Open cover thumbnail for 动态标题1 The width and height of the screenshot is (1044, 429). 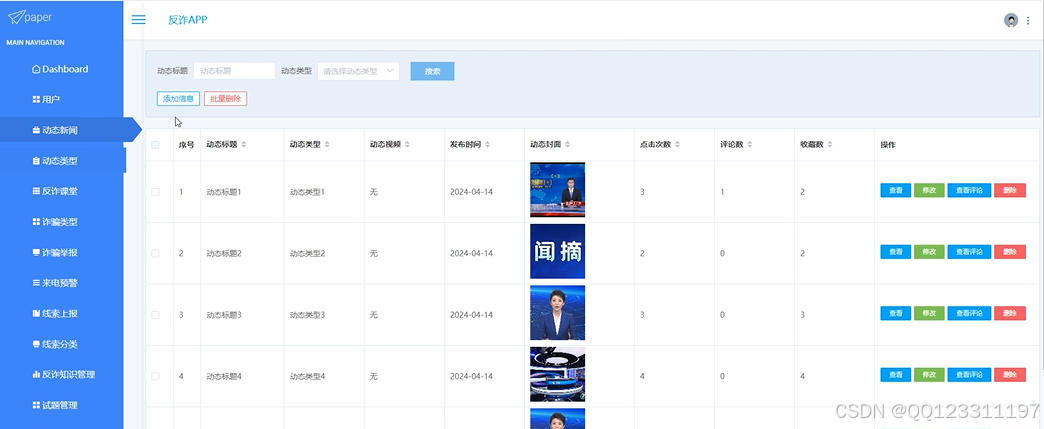tap(557, 190)
